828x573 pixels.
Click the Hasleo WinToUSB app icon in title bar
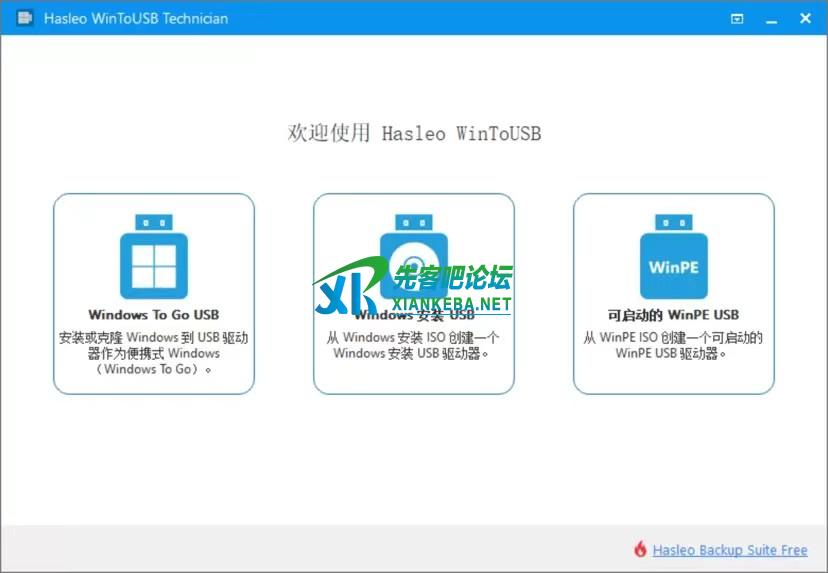pyautogui.click(x=25, y=18)
